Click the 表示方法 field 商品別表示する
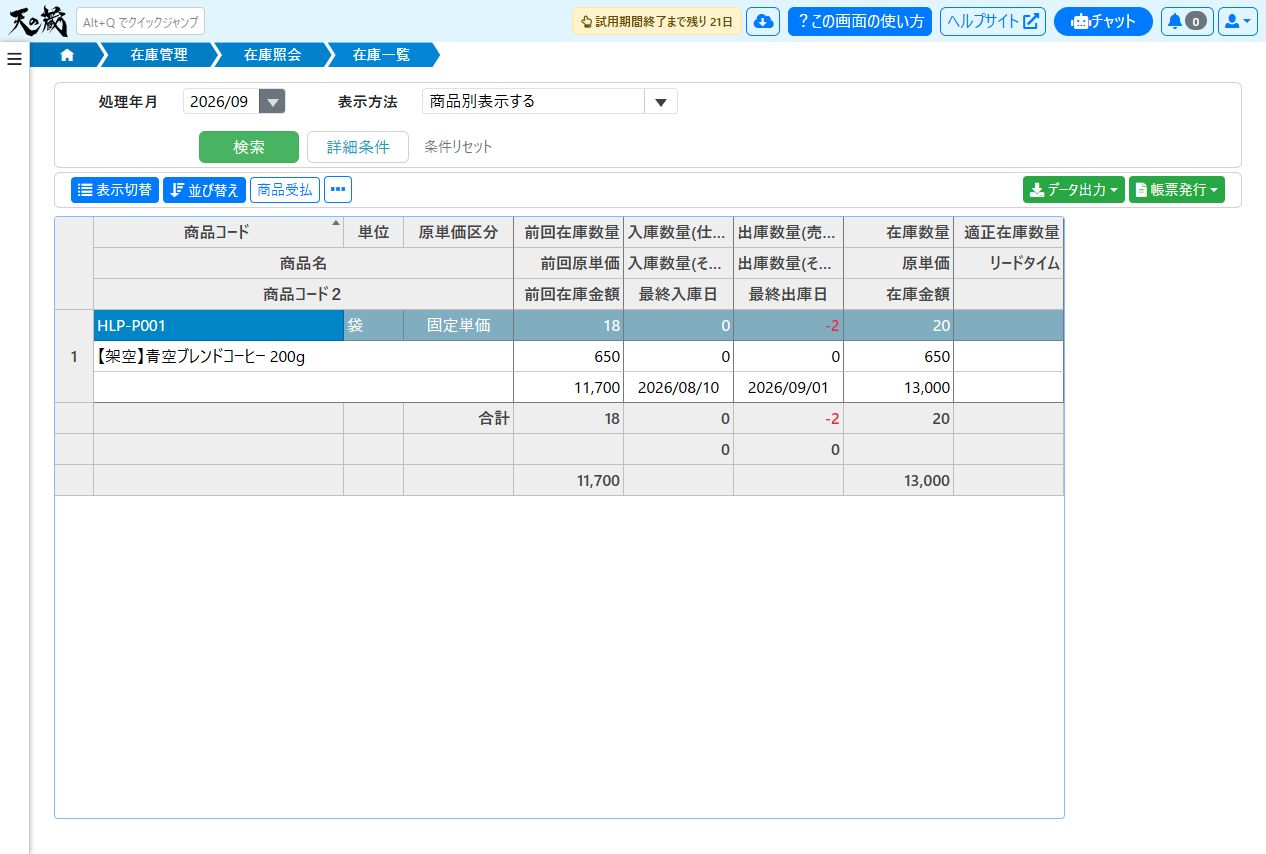This screenshot has width=1266, height=854. coord(534,101)
